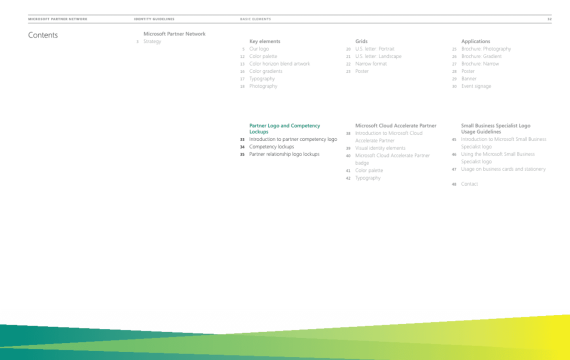
Task: Open the Strategy contents entry
Action: 152,41
